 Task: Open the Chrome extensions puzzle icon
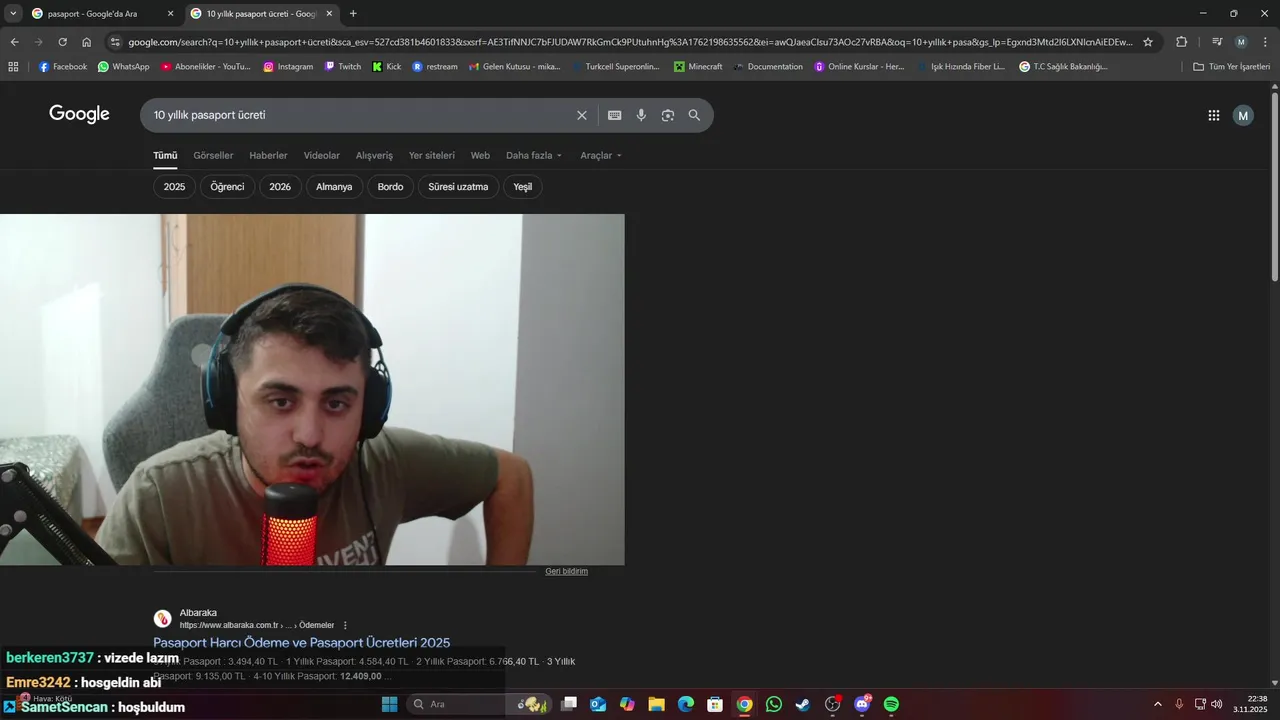click(1181, 42)
